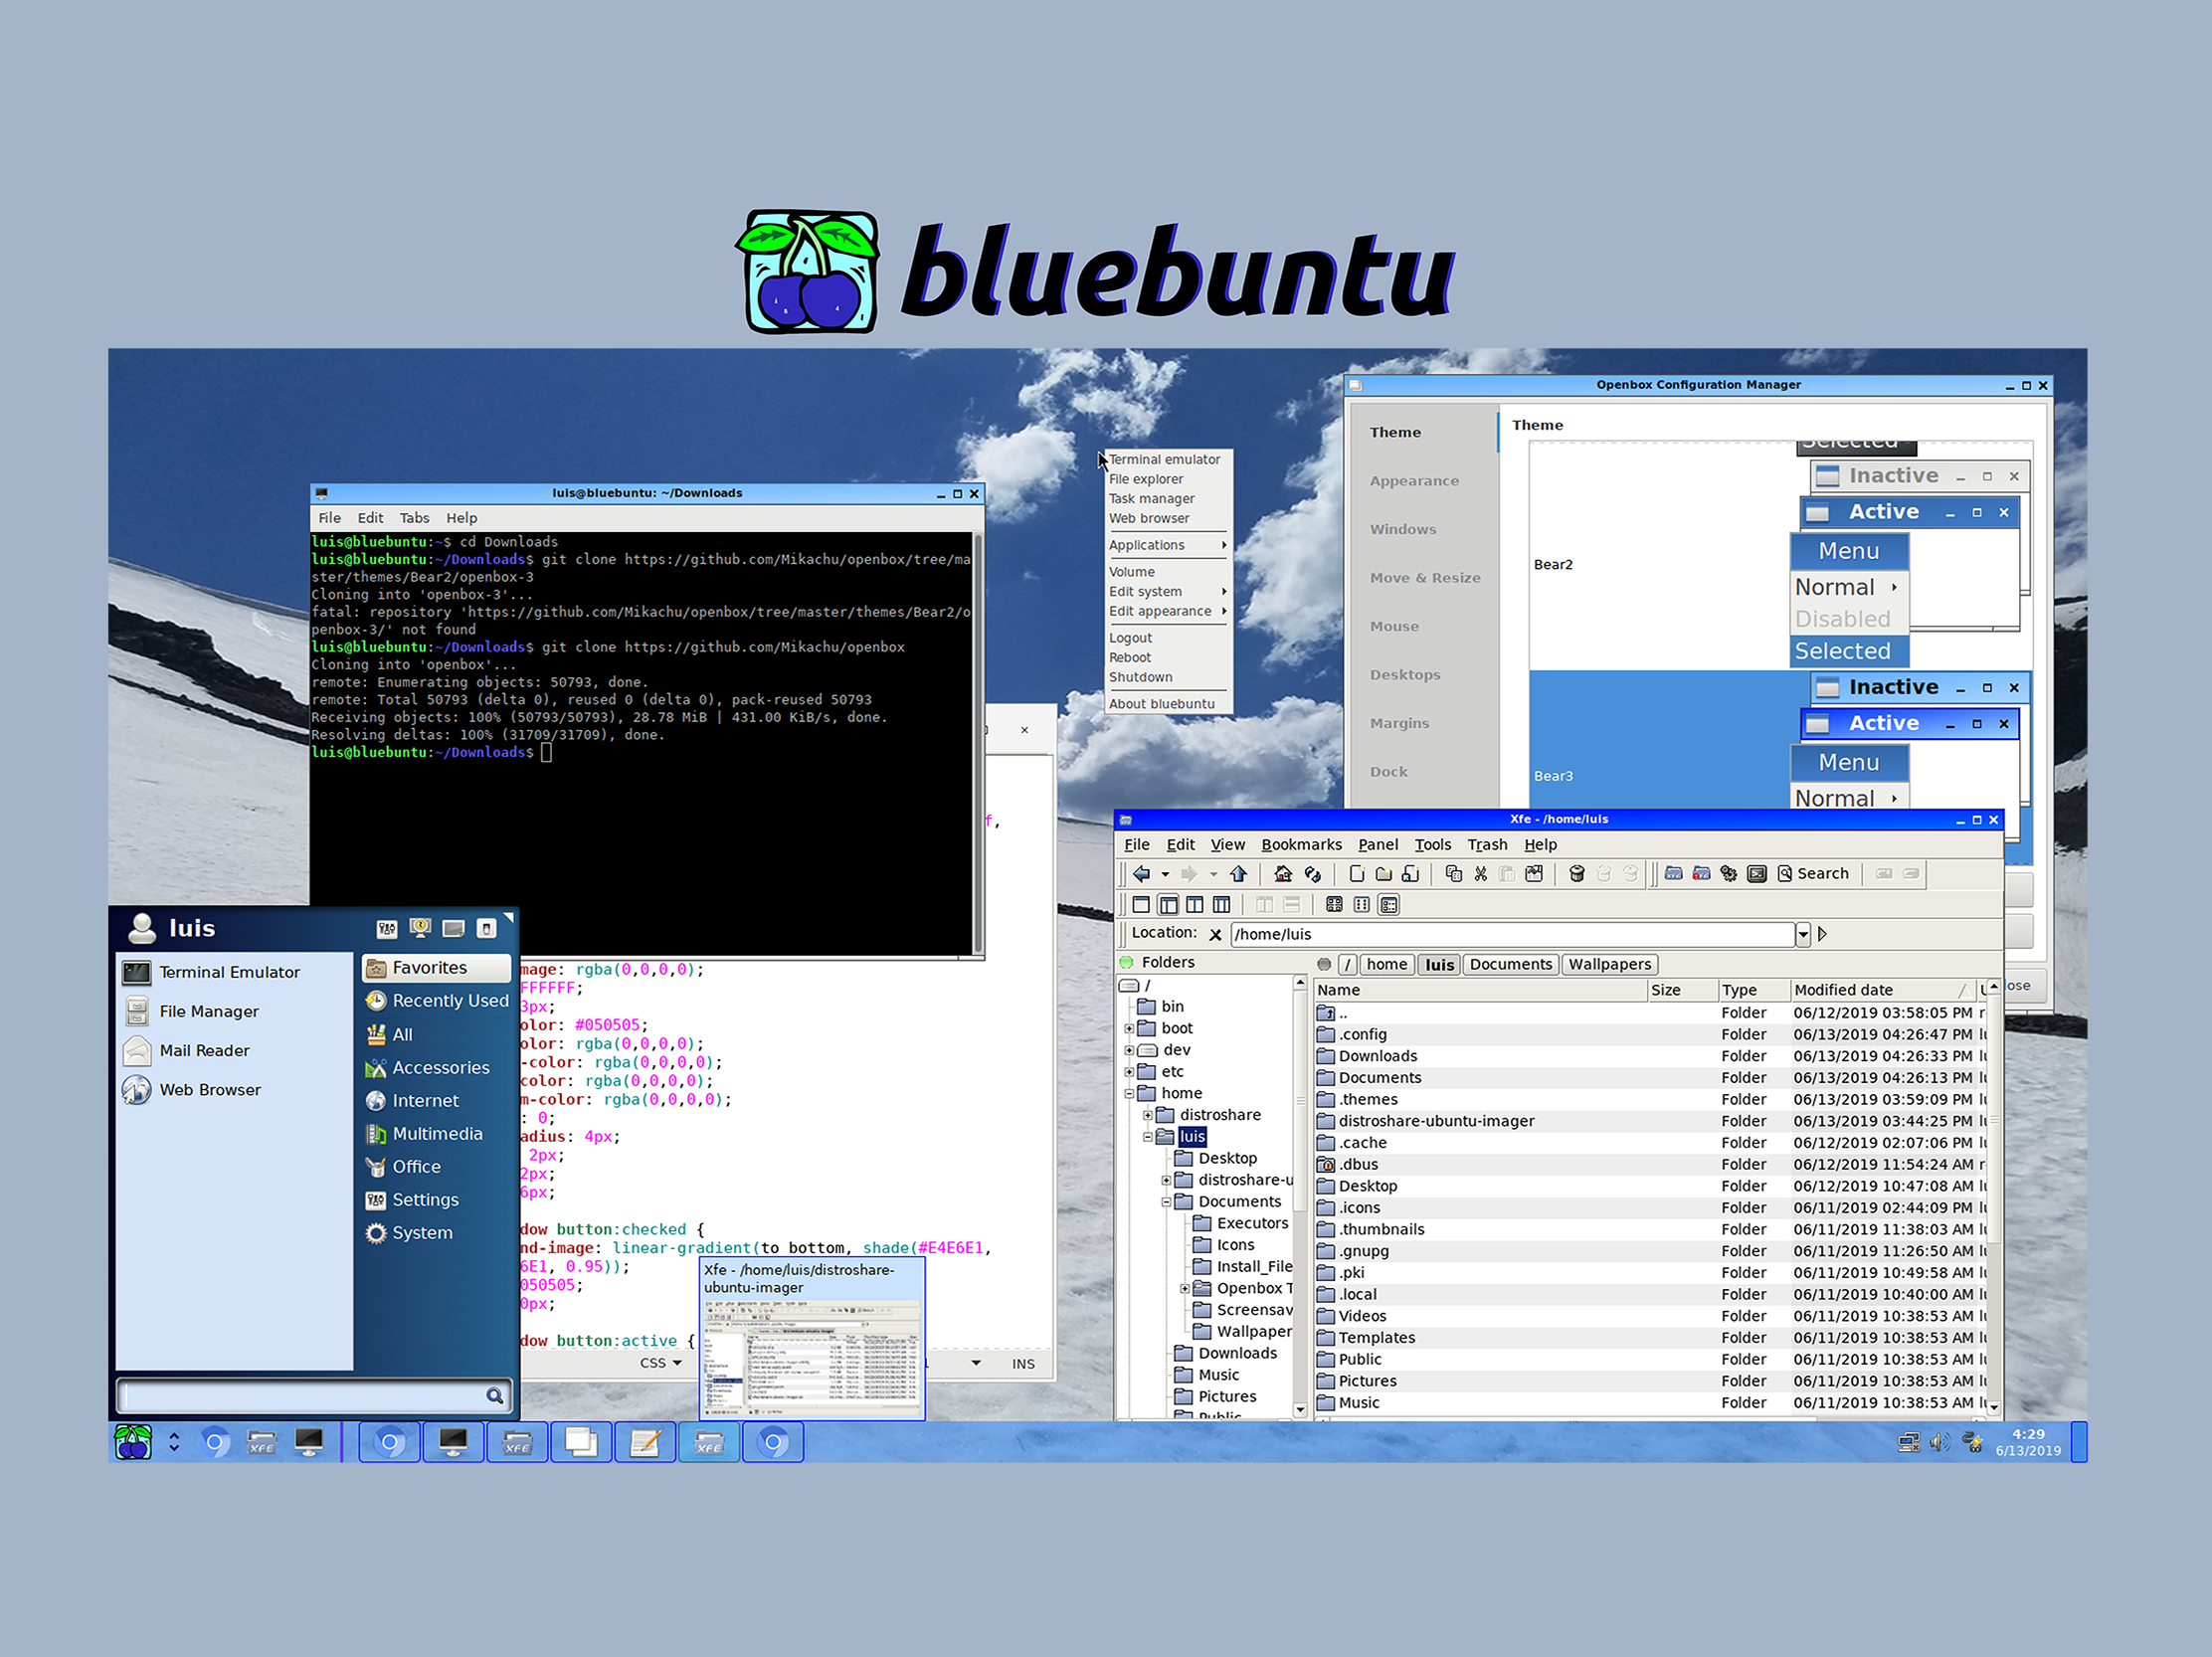Go to parent folder with up arrow

(1238, 874)
